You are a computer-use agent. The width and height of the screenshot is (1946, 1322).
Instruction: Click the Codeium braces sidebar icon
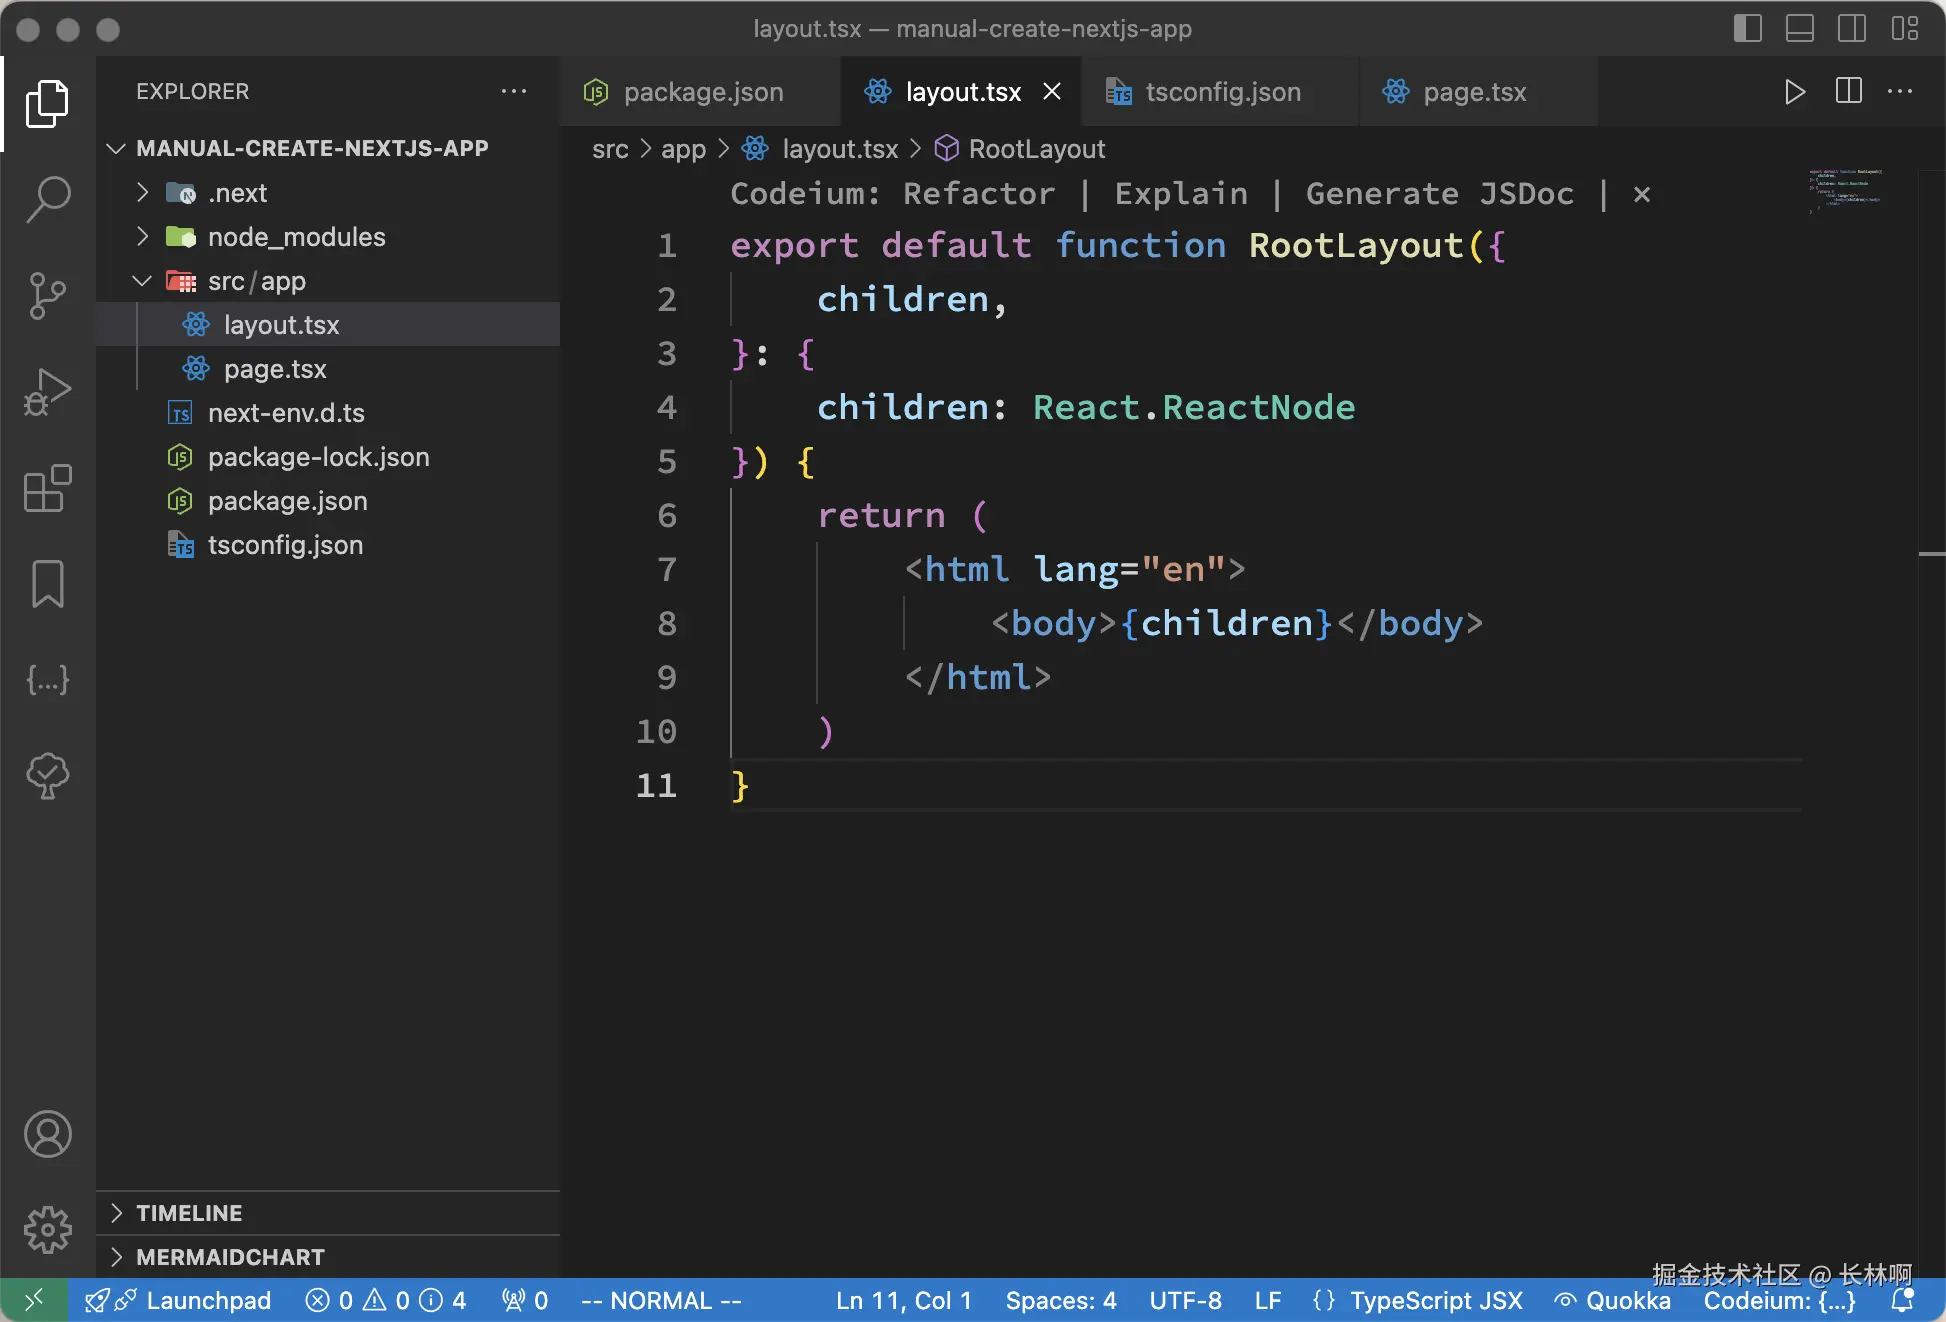click(x=47, y=681)
